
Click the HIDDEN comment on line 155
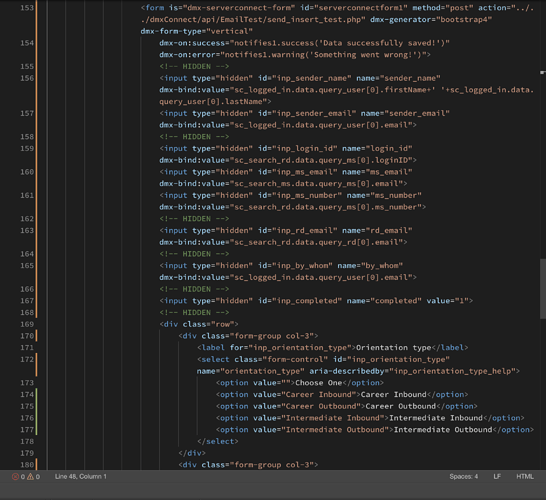194,67
